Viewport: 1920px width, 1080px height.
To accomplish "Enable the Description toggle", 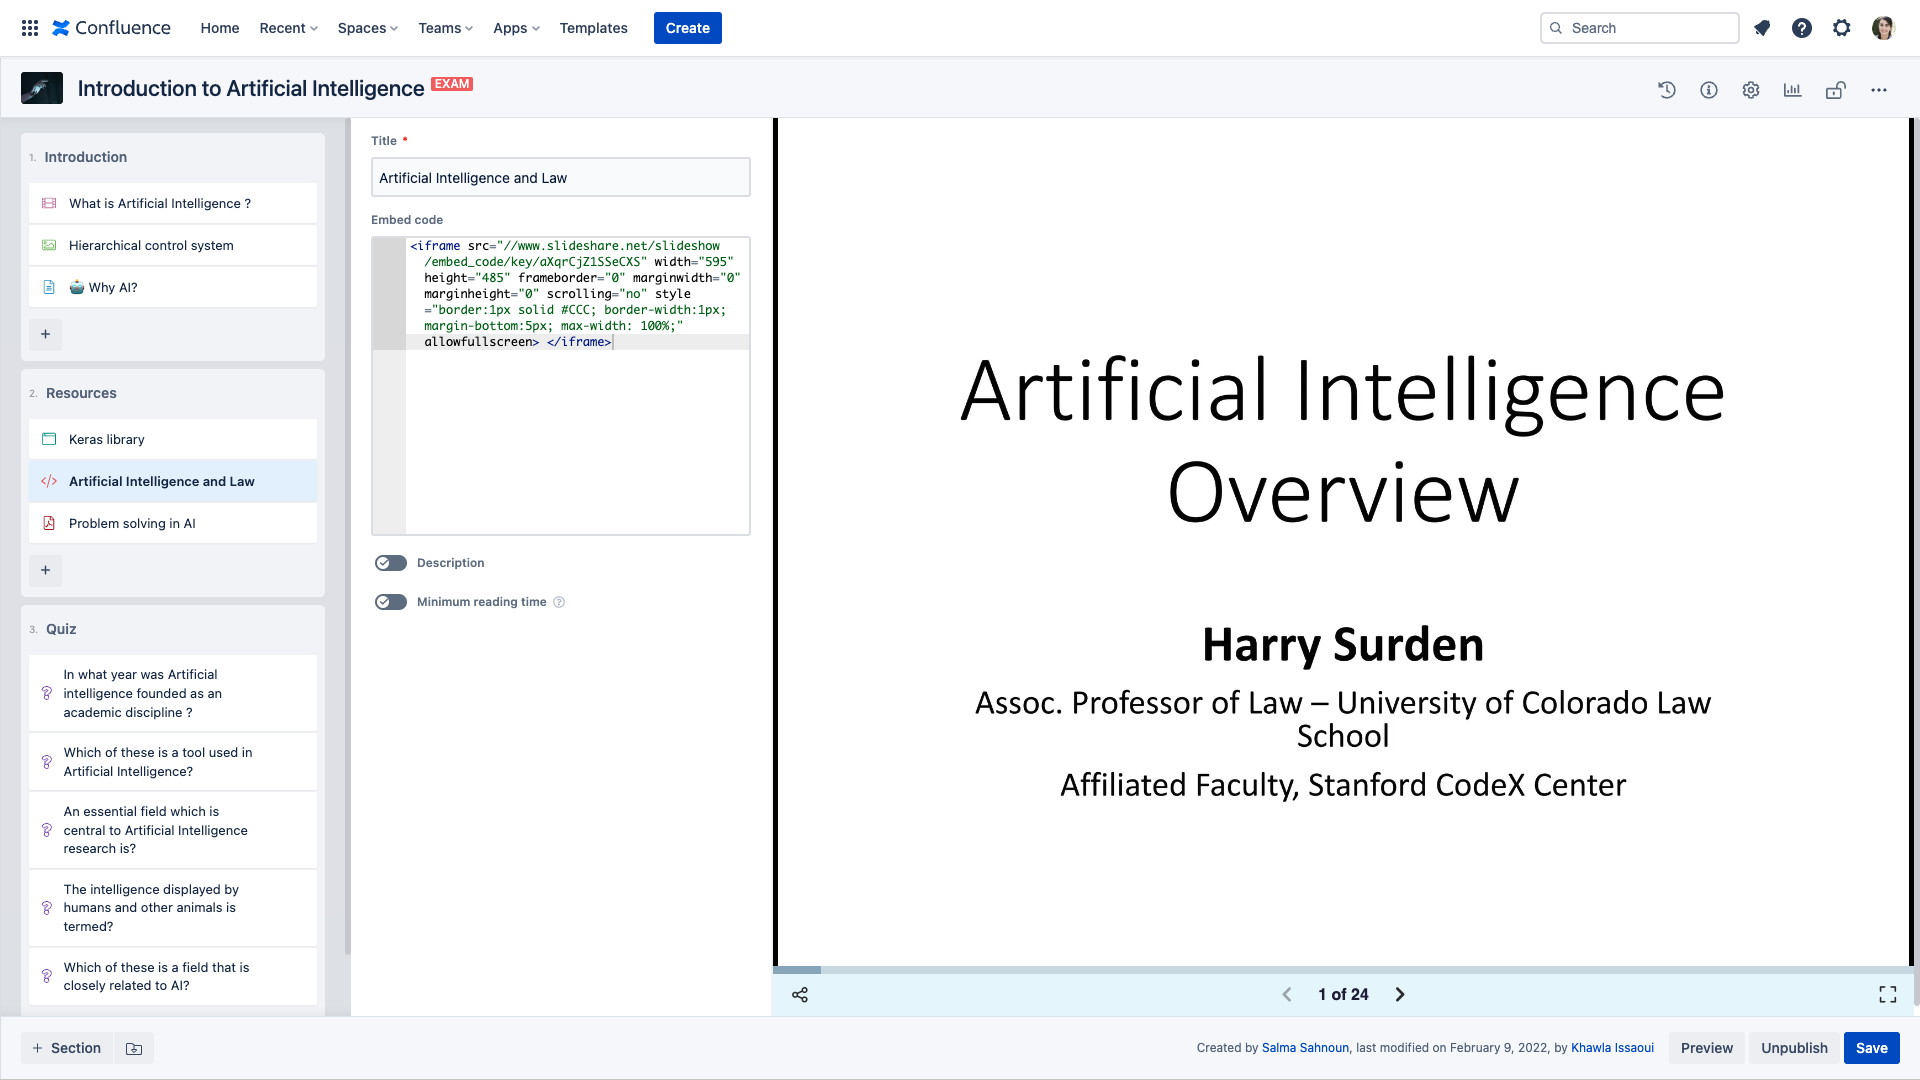I will click(391, 563).
